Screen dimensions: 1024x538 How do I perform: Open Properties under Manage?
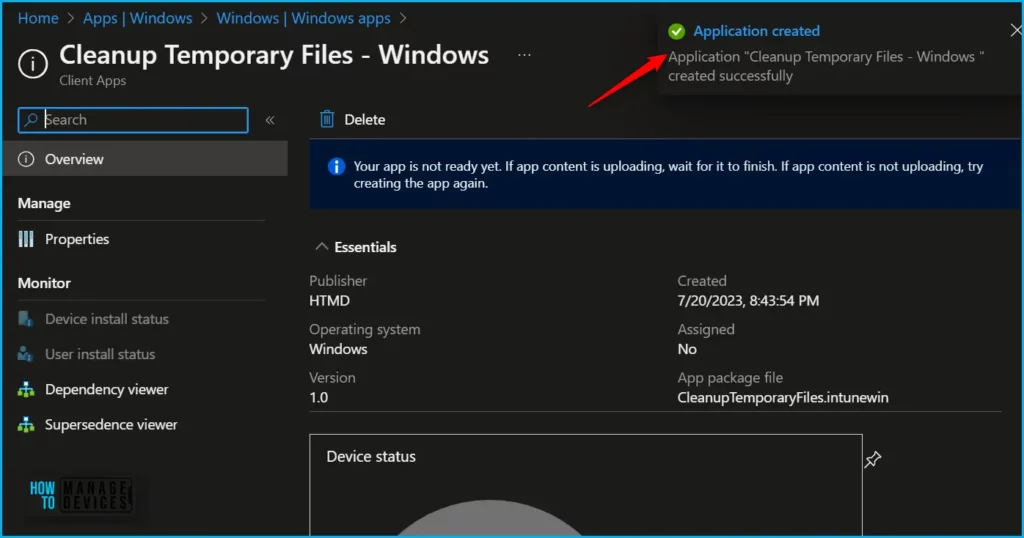pos(76,239)
